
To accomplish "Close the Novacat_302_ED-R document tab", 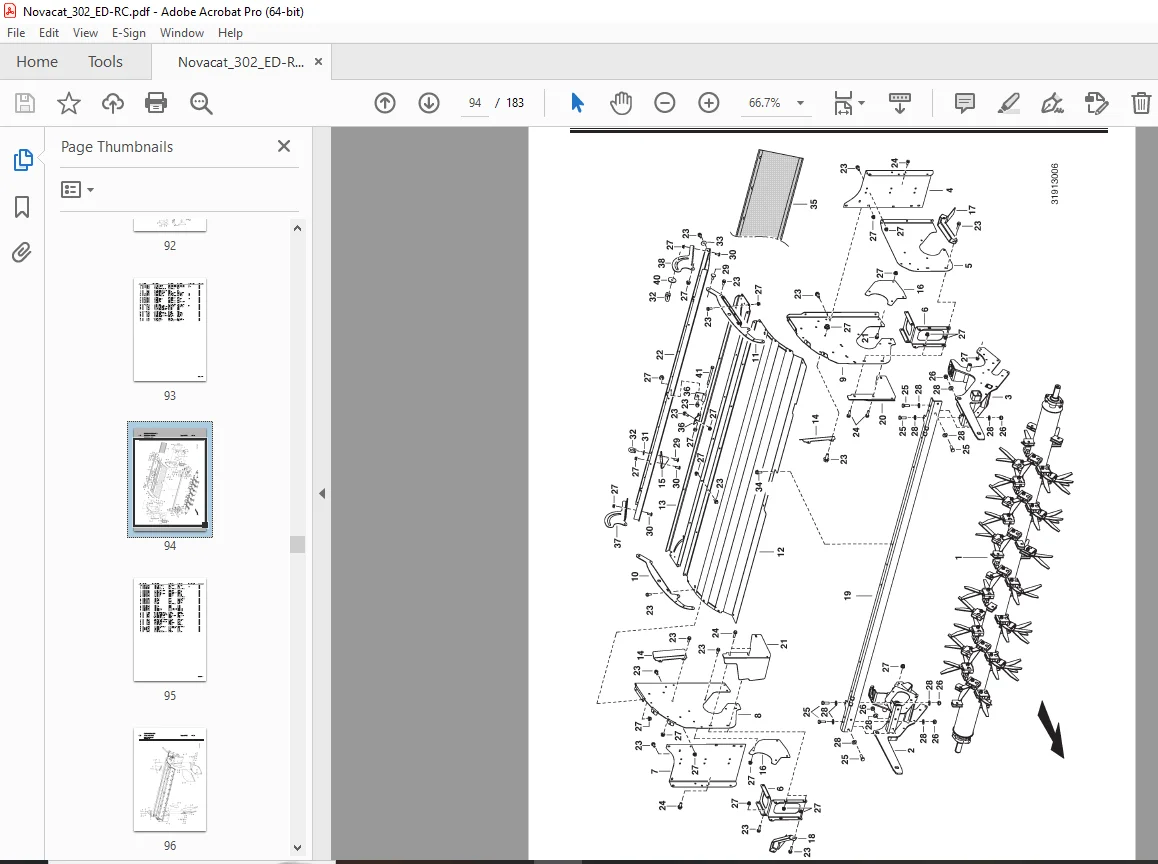I will 318,62.
